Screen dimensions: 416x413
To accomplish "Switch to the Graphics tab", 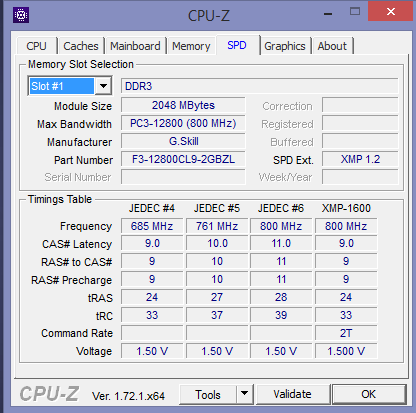I will point(285,46).
